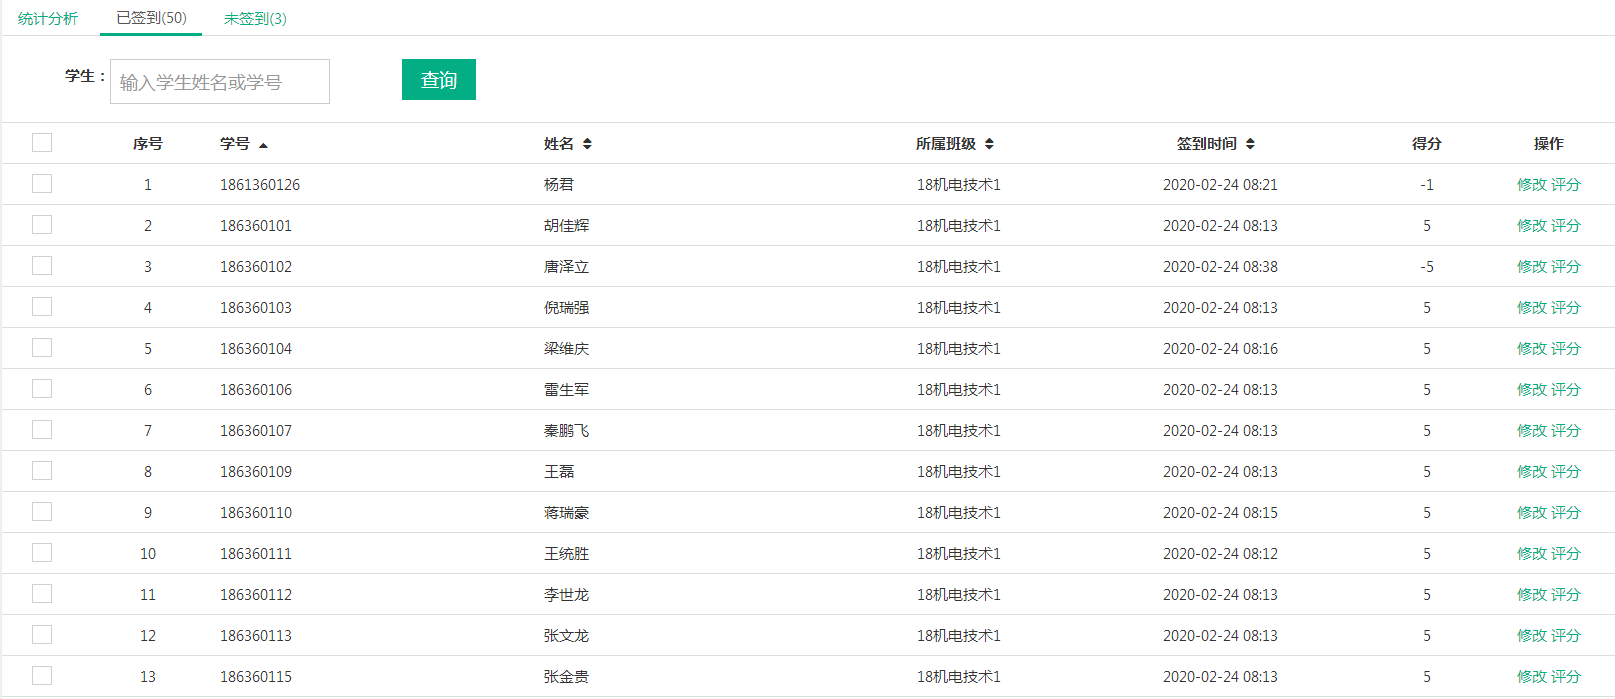The image size is (1615, 699).
Task: Sort by class column arrows
Action: [x=989, y=144]
